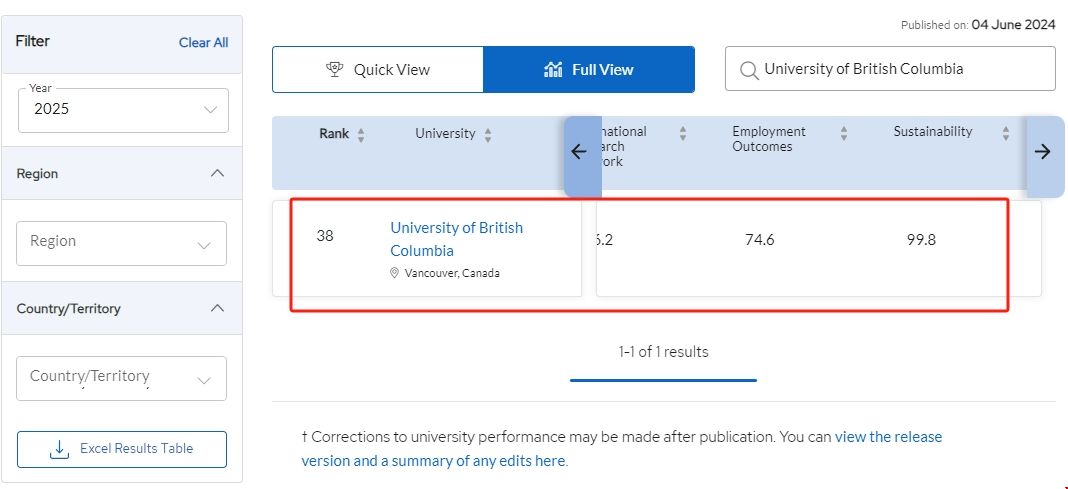Click the university search input field

(x=900, y=70)
